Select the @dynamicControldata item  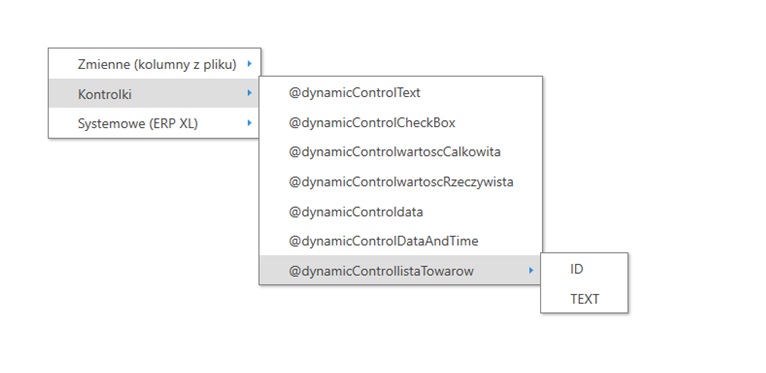click(x=401, y=212)
